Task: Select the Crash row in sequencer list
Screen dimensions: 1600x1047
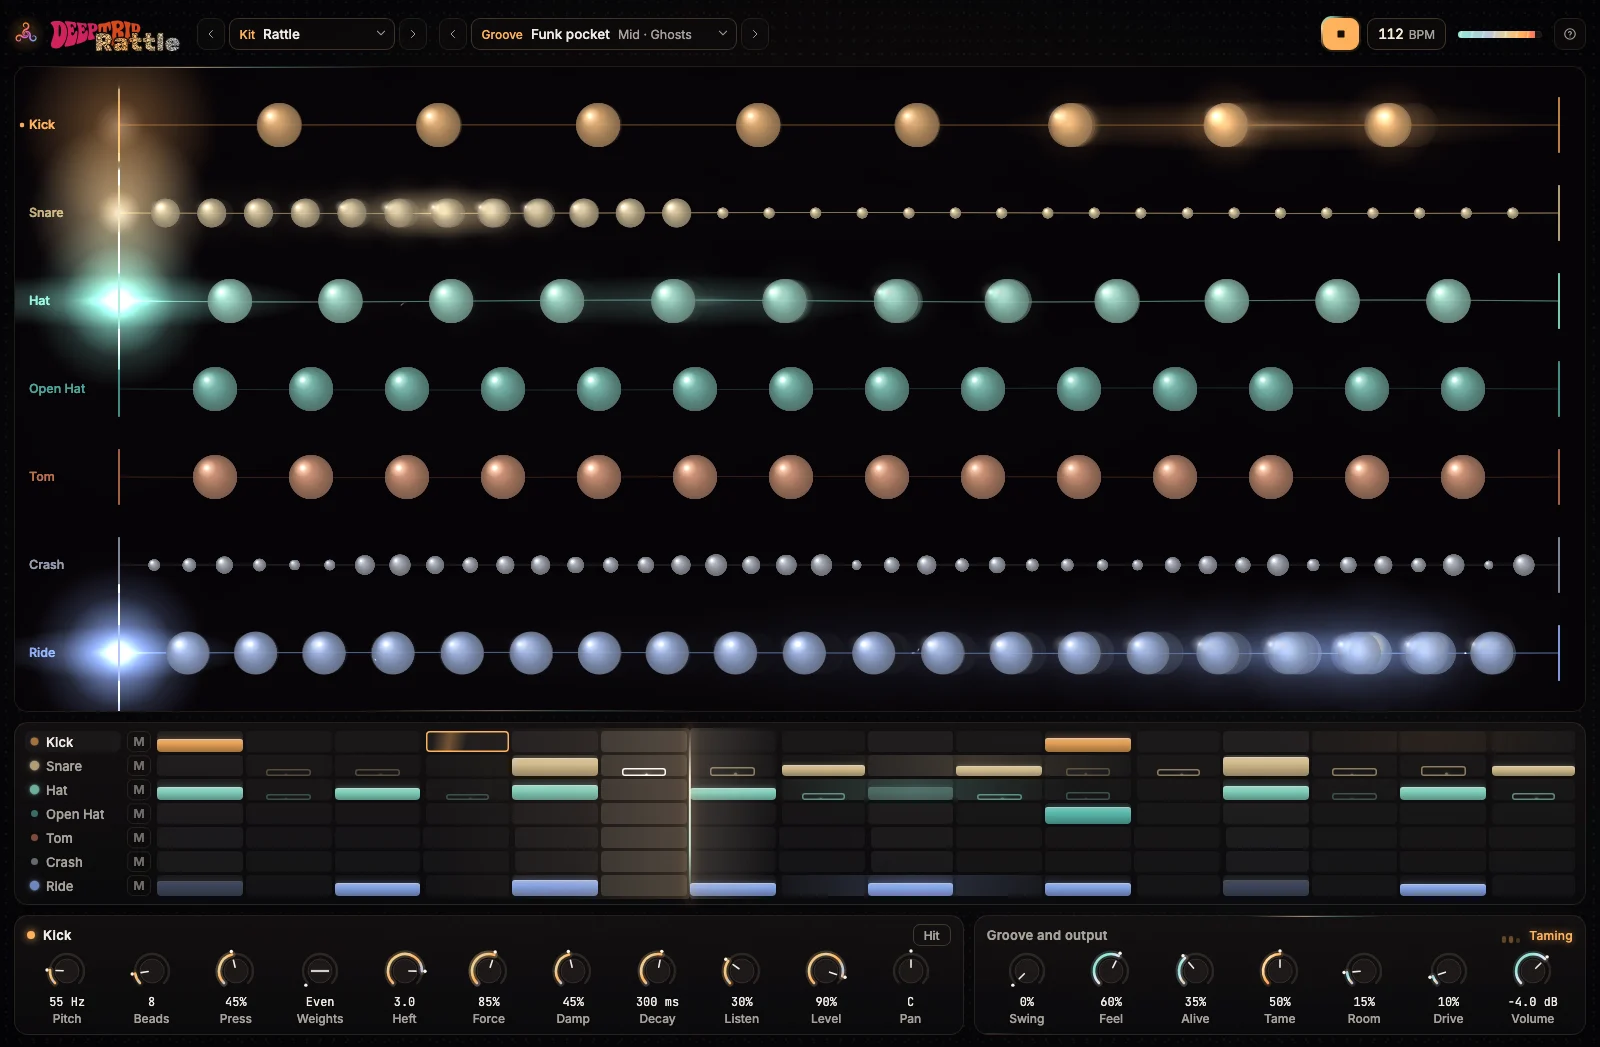Action: tap(72, 862)
